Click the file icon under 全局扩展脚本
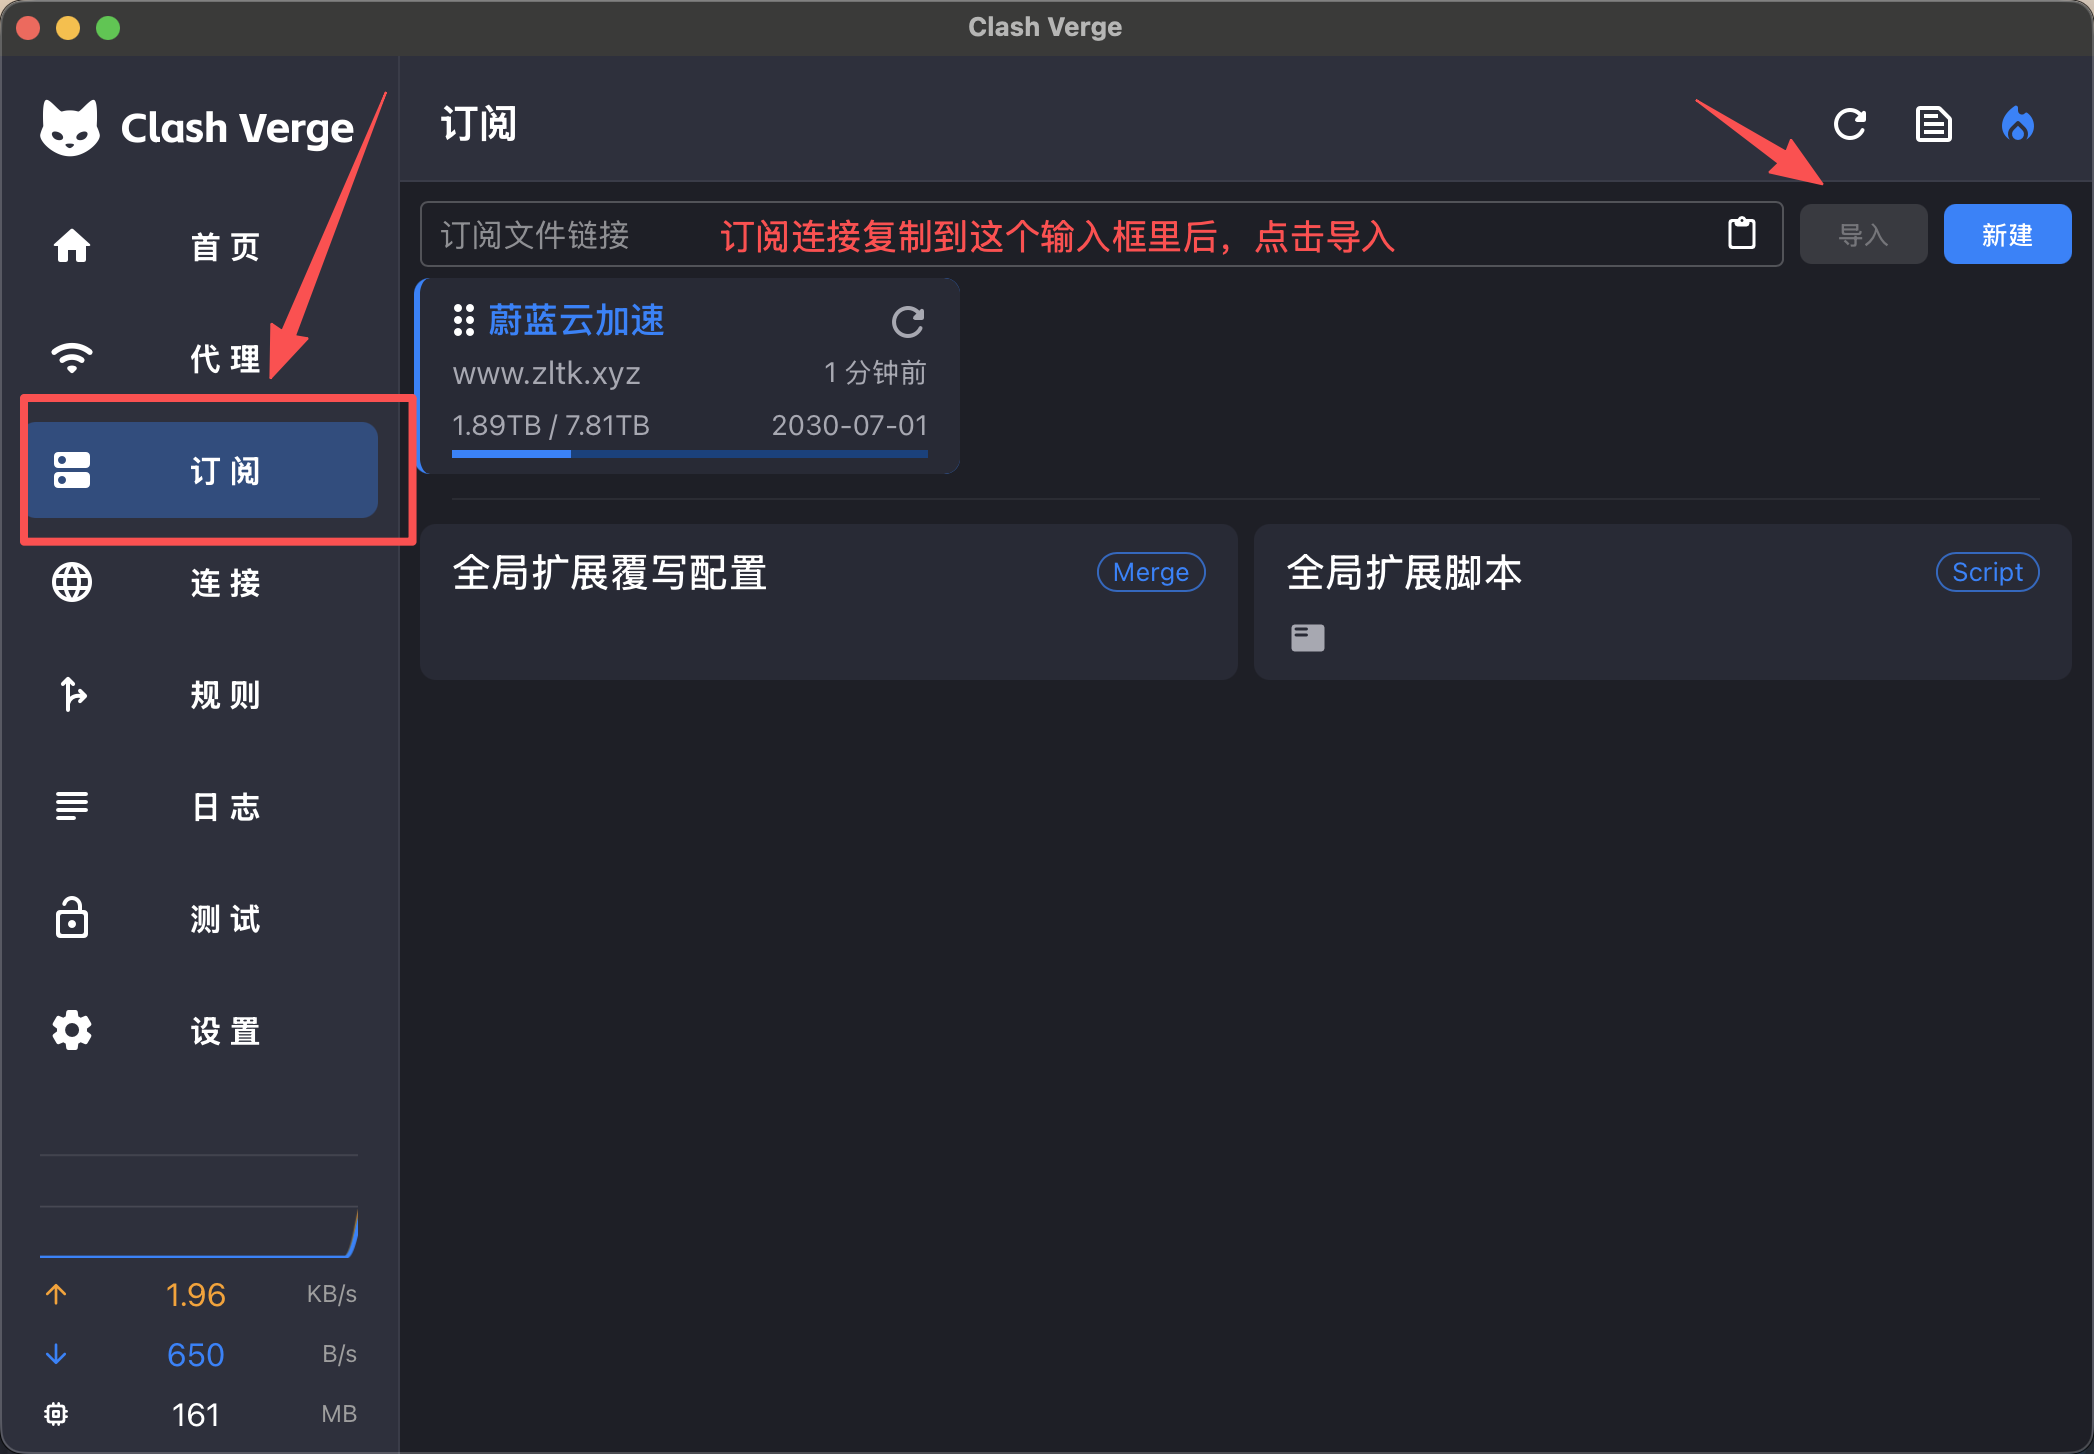 (x=1307, y=637)
